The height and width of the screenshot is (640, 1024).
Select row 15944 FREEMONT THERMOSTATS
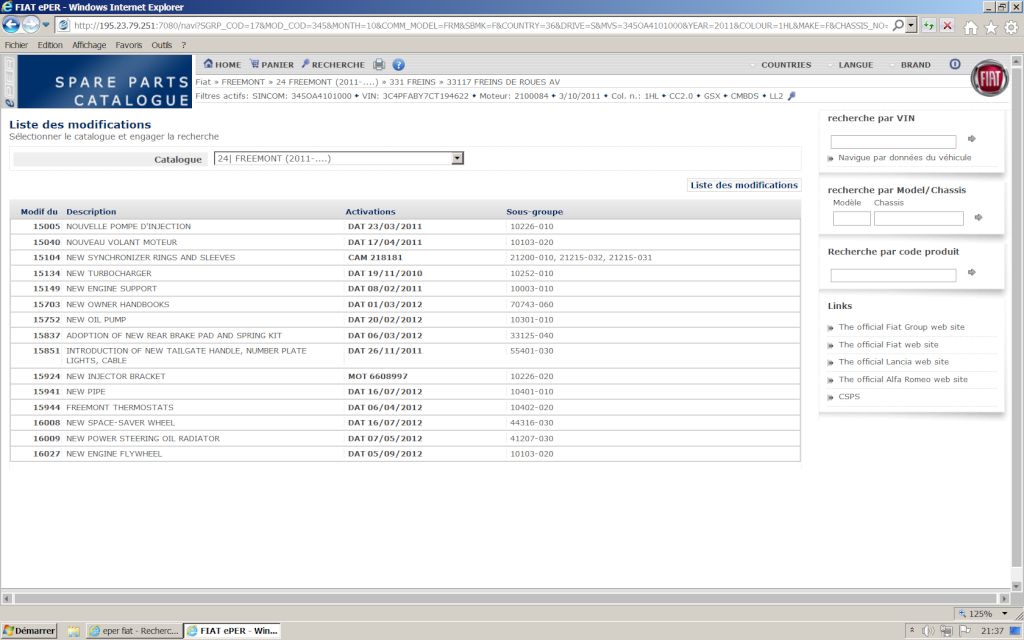405,408
